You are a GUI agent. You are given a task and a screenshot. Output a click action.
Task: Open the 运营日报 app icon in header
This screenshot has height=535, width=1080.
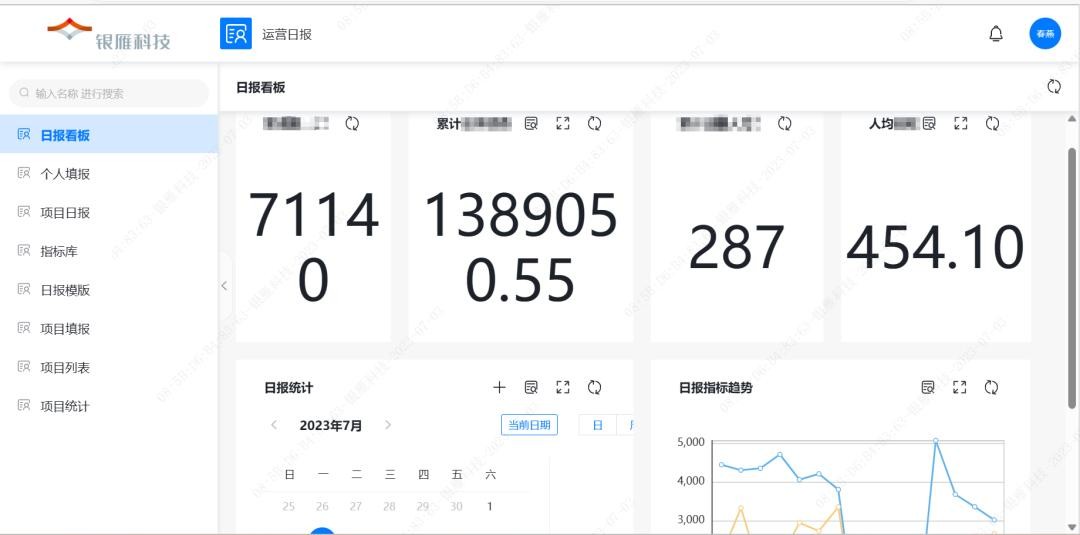click(x=236, y=34)
